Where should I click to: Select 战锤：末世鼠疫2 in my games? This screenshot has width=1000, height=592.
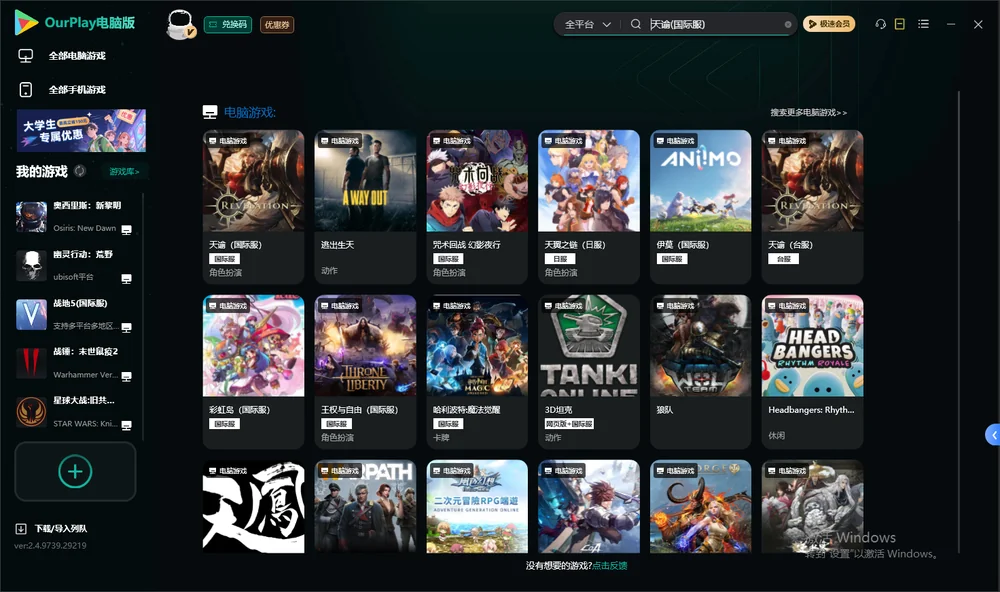[75, 363]
